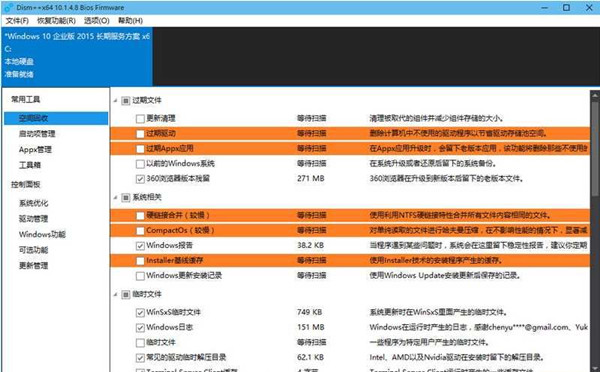The height and width of the screenshot is (372, 600).
Task: Check the Windows更新安装记录 checkbox
Action: click(x=140, y=276)
